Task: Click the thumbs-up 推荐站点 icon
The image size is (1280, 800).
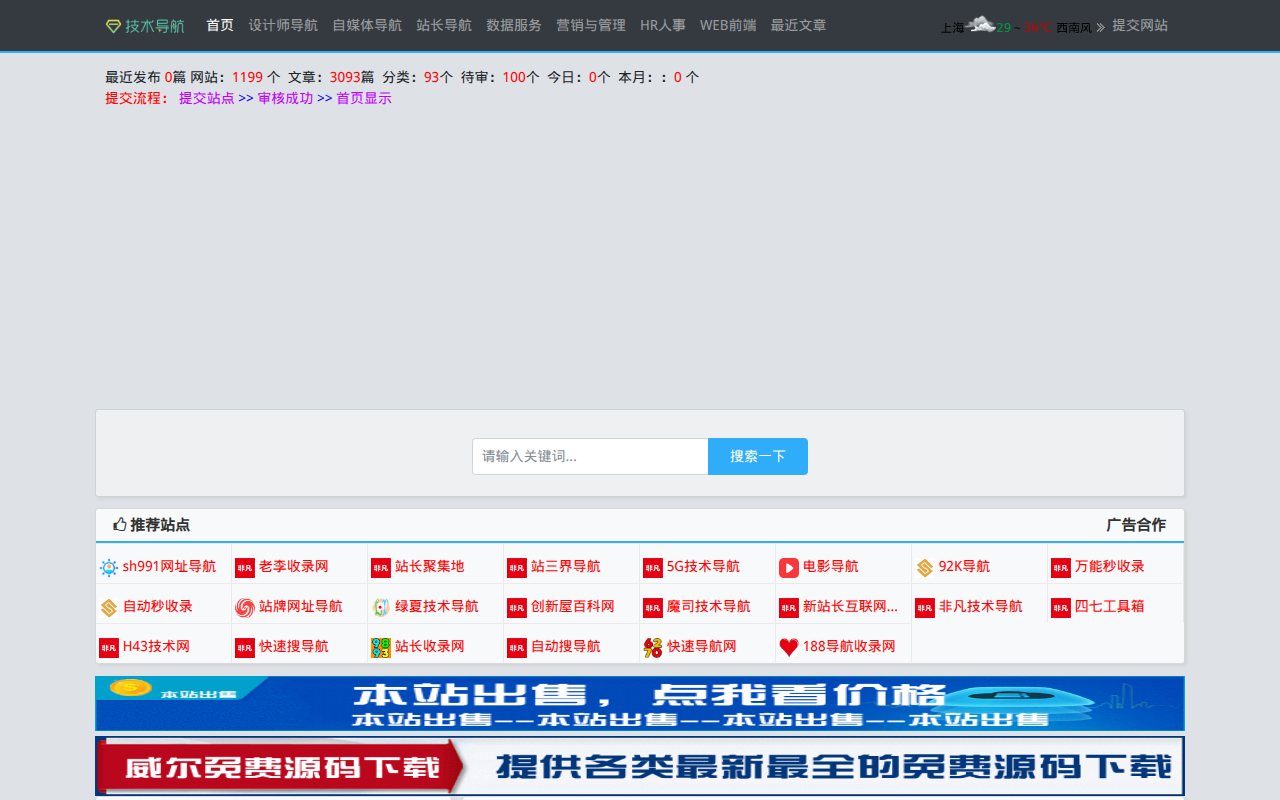Action: click(120, 524)
